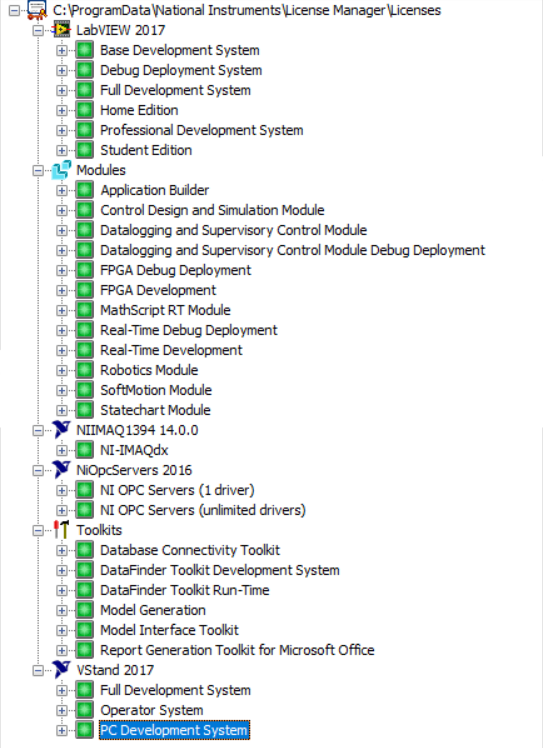Select Application Builder text

click(155, 190)
